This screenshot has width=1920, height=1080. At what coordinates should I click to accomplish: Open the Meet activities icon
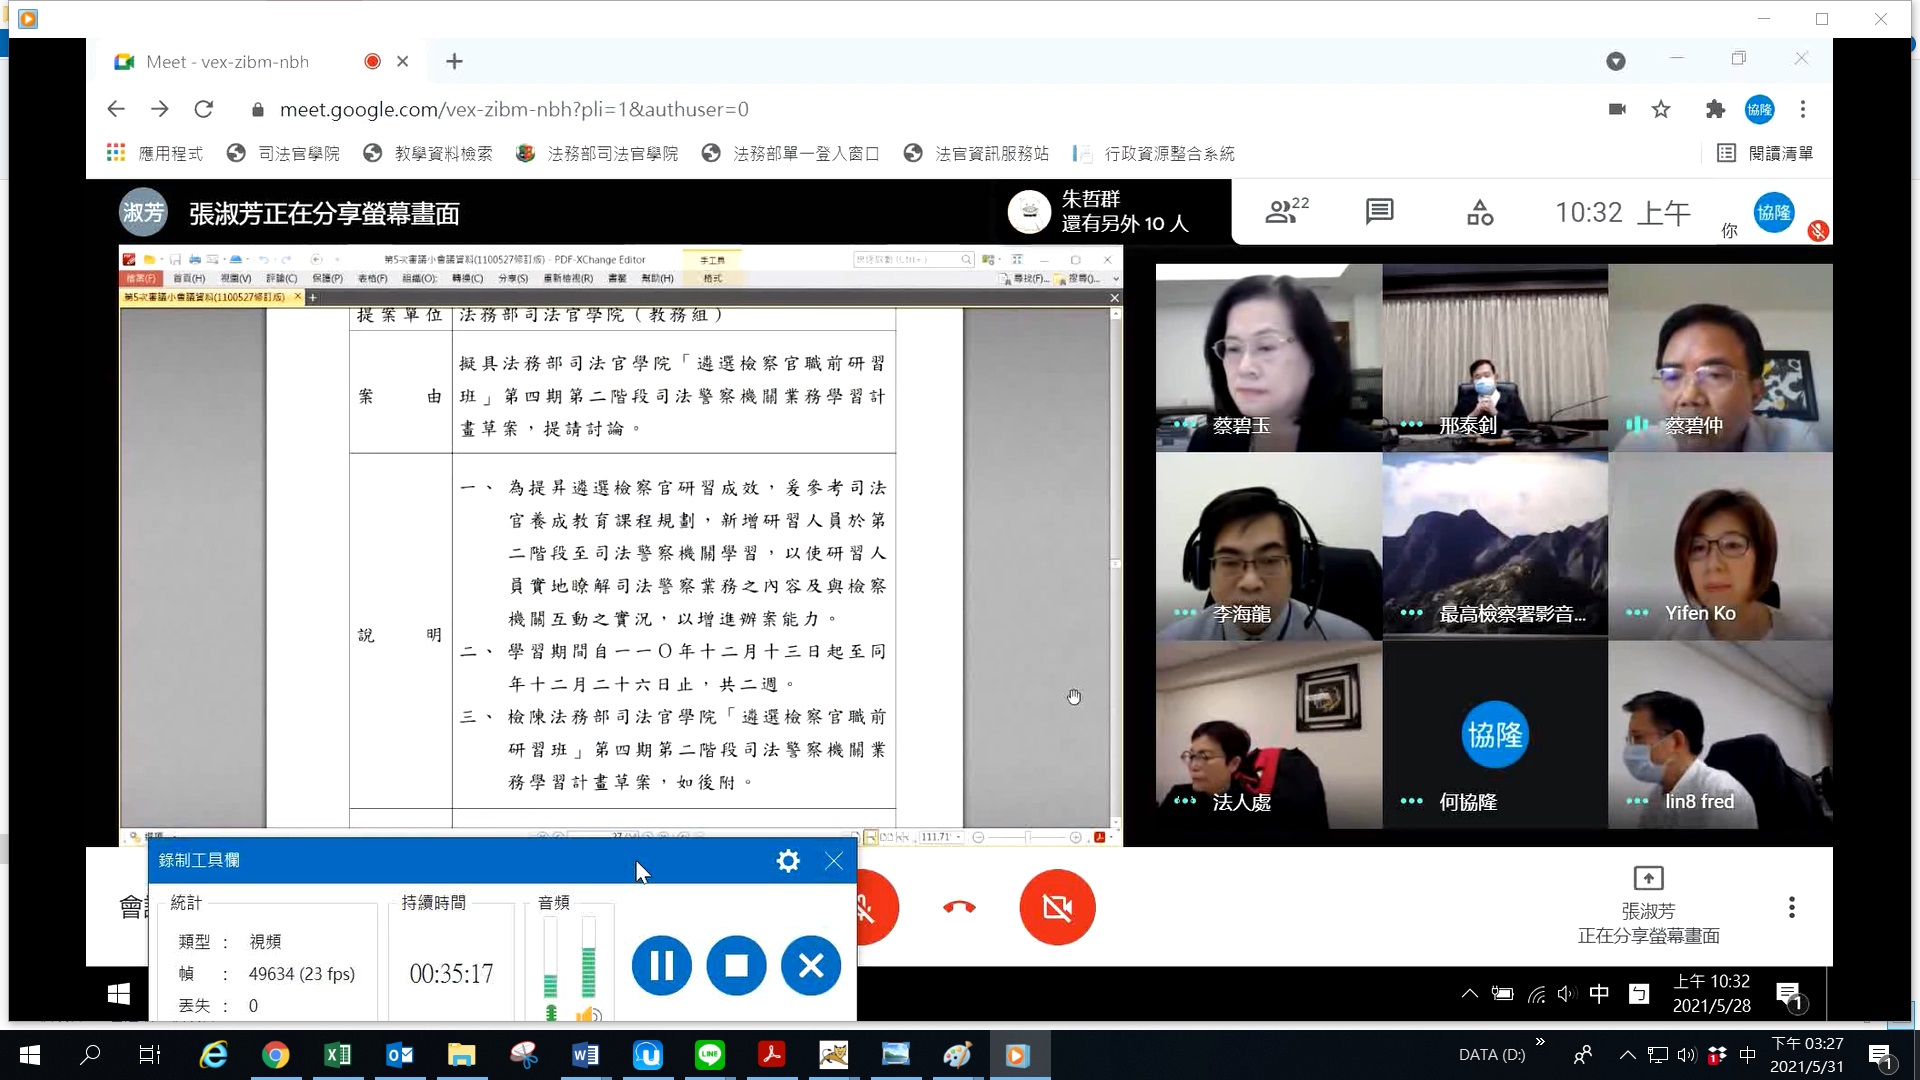(x=1480, y=212)
